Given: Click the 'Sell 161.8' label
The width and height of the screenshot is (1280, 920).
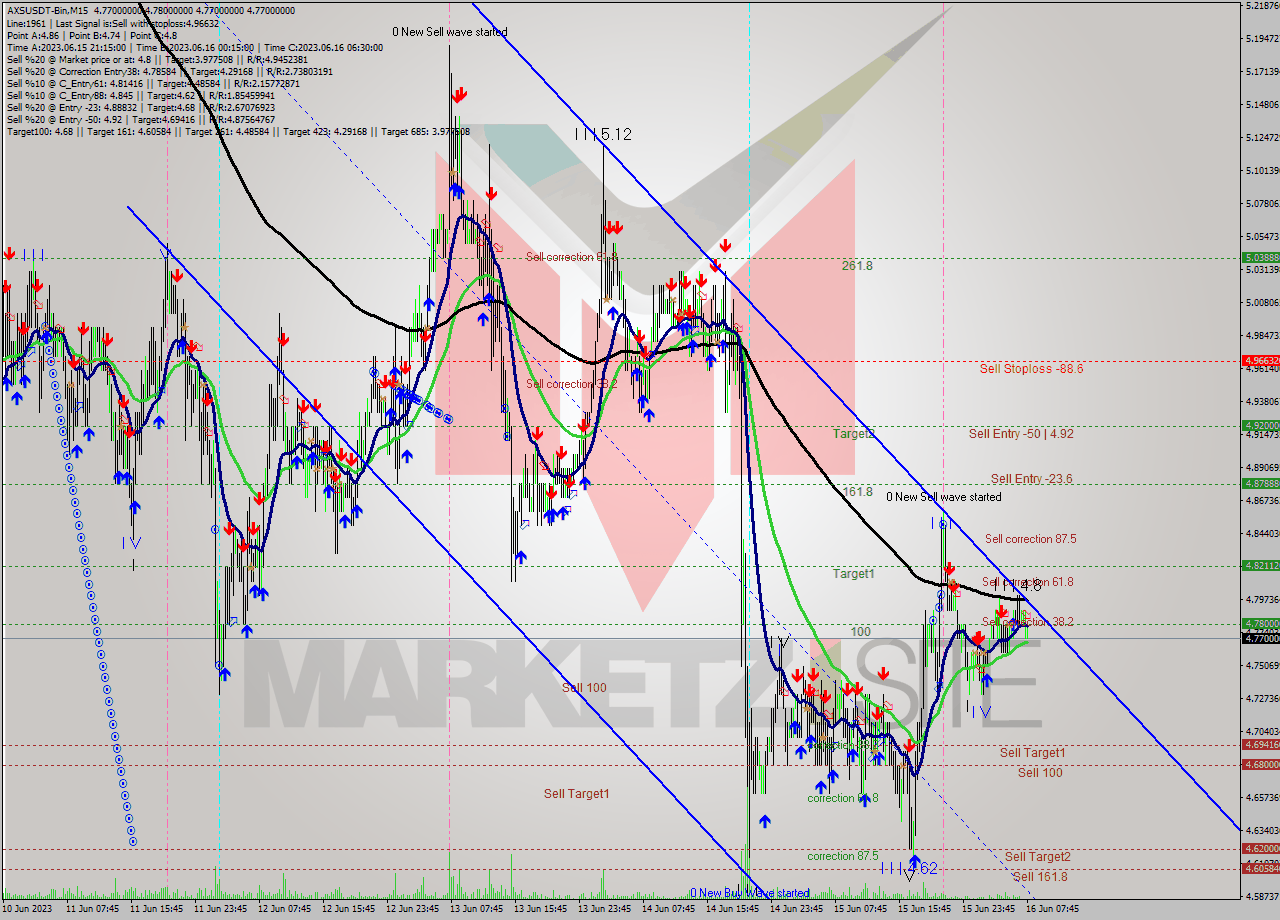Looking at the screenshot, I should pyautogui.click(x=1040, y=877).
